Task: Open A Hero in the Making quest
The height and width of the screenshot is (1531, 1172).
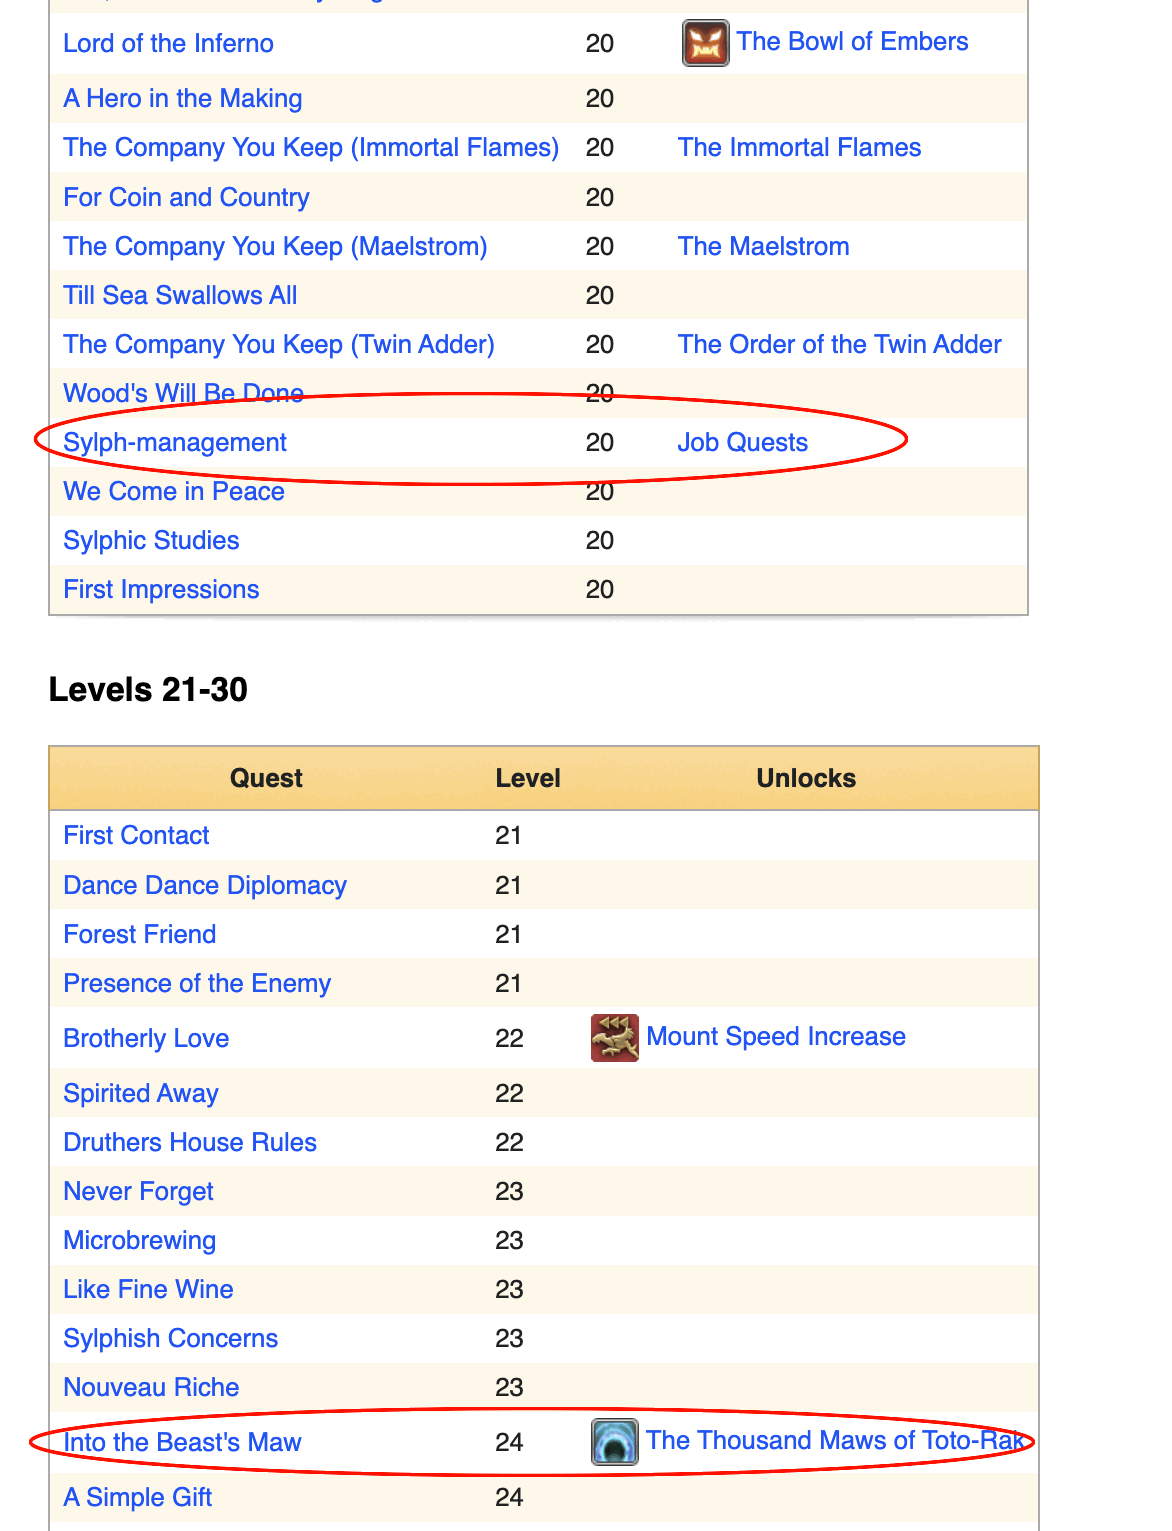Action: [x=182, y=98]
